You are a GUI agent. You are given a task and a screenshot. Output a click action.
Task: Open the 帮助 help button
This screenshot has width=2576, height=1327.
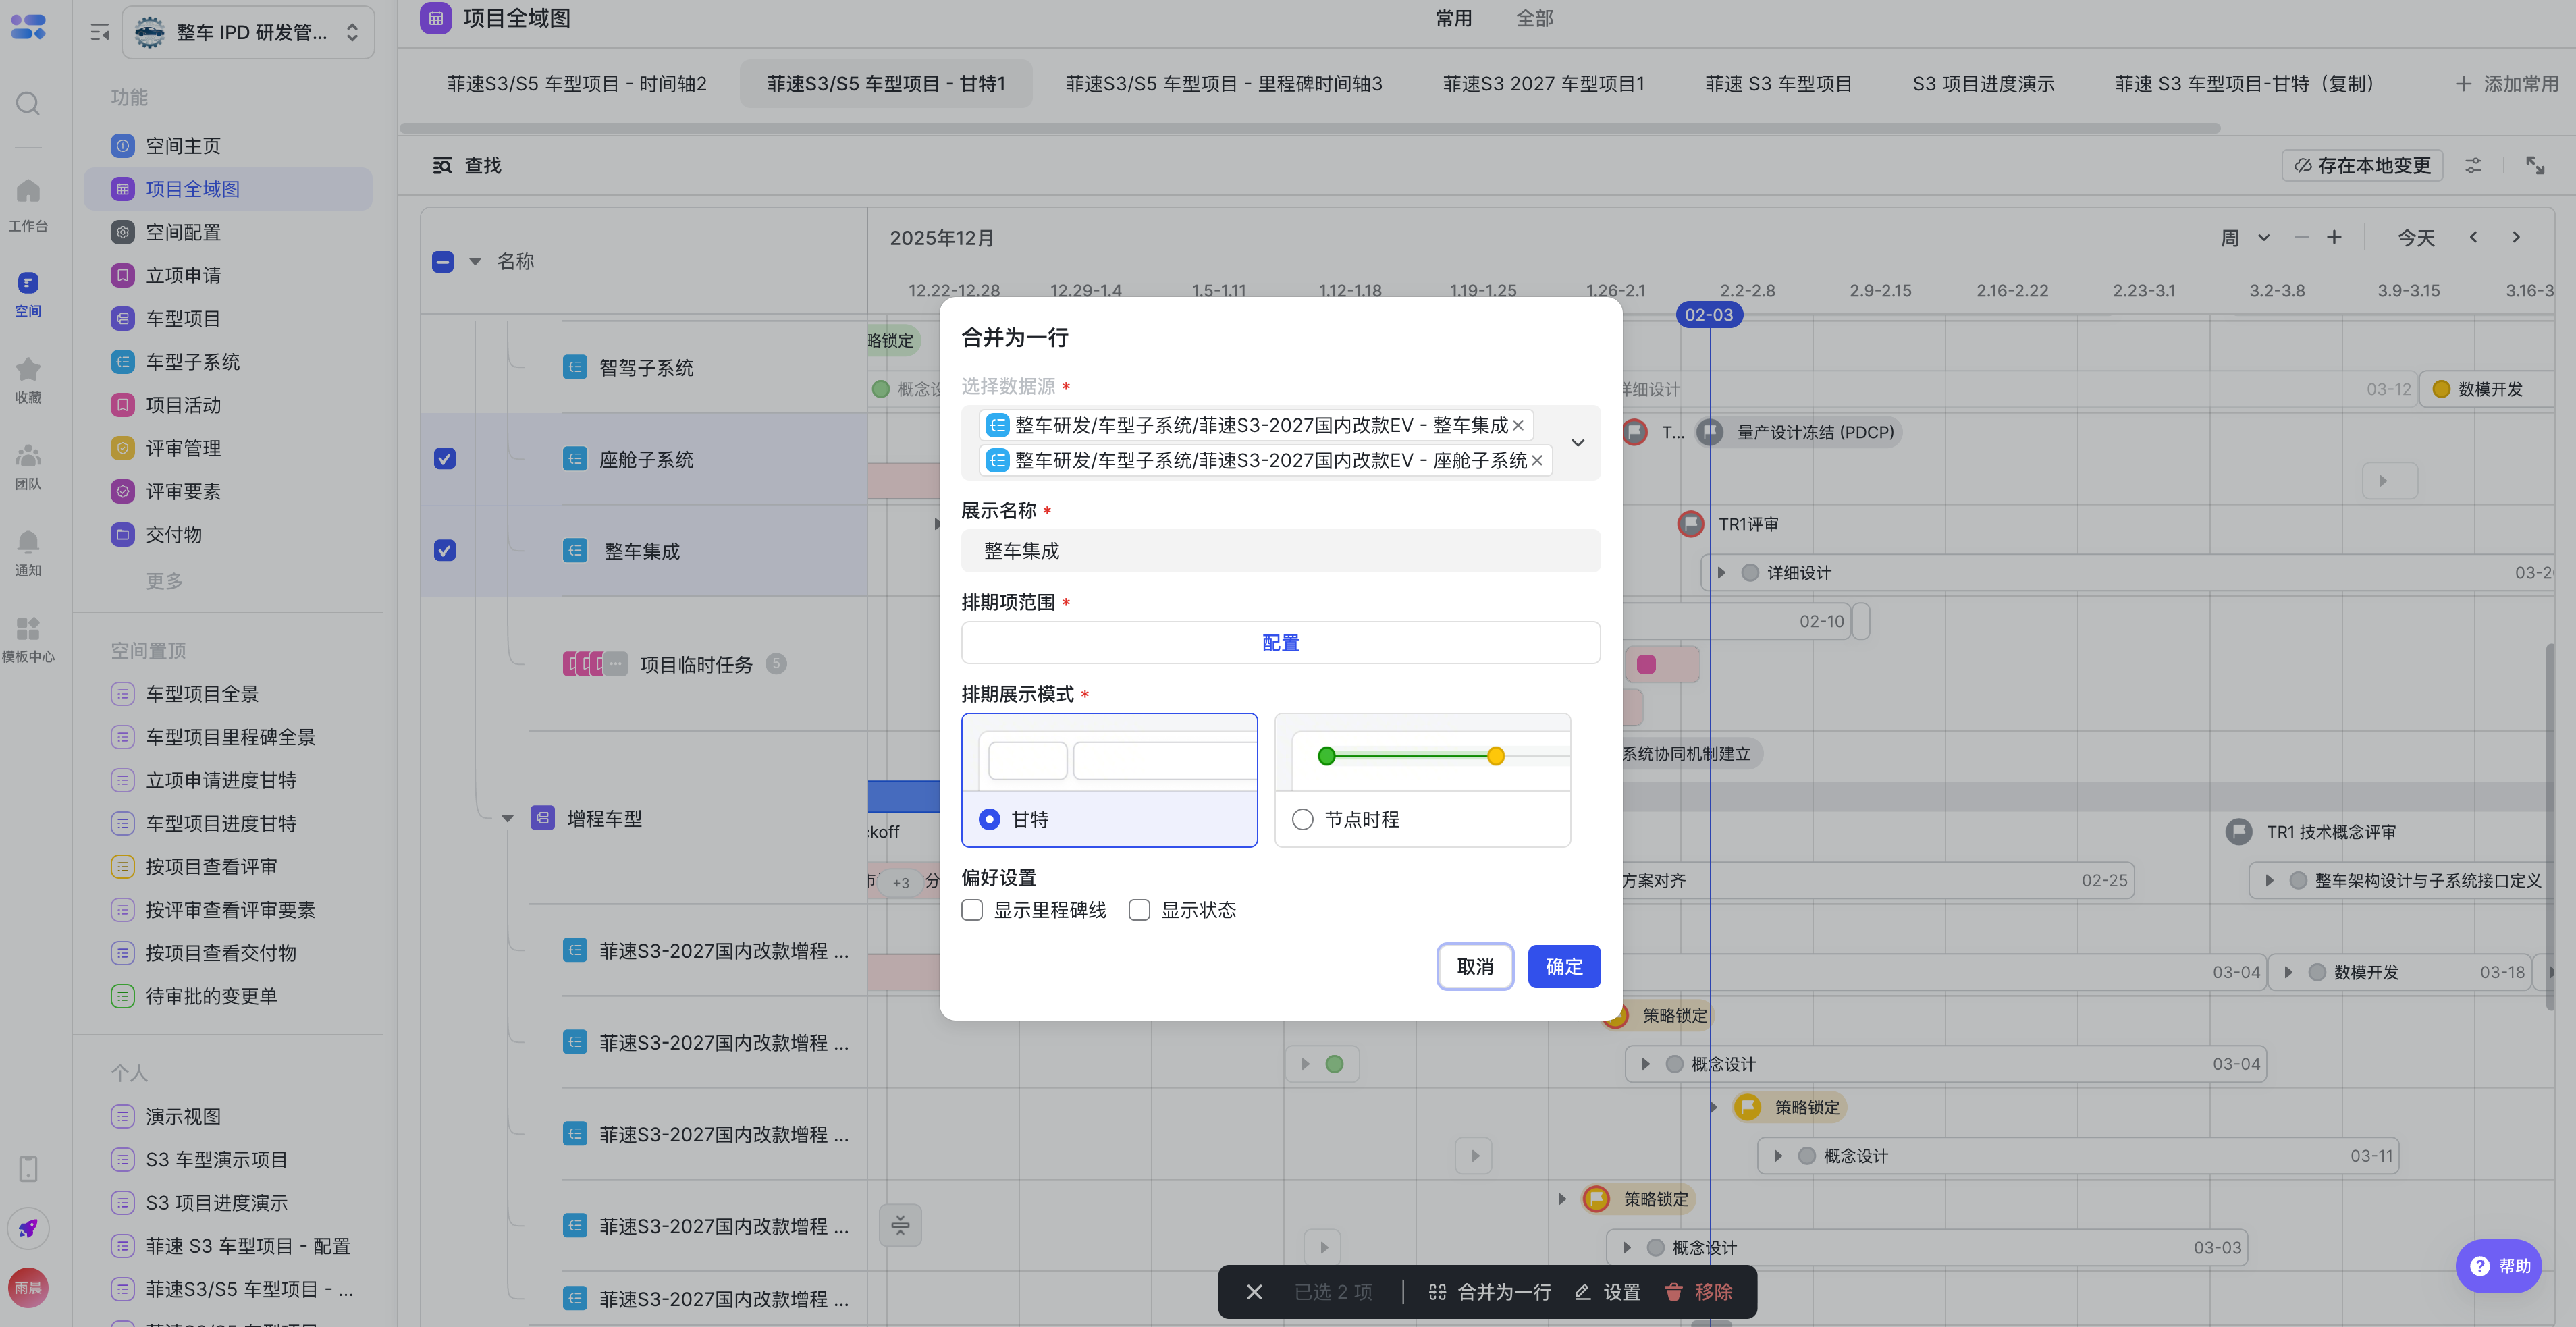(2498, 1266)
